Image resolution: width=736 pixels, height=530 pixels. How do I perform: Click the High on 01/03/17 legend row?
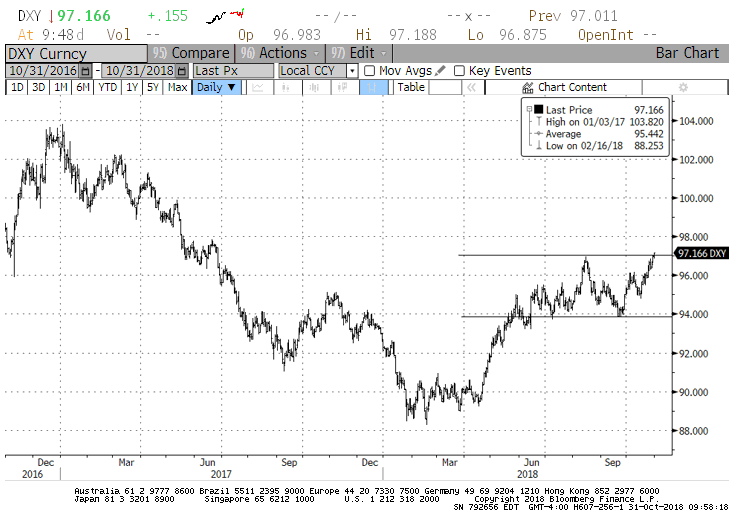click(599, 122)
